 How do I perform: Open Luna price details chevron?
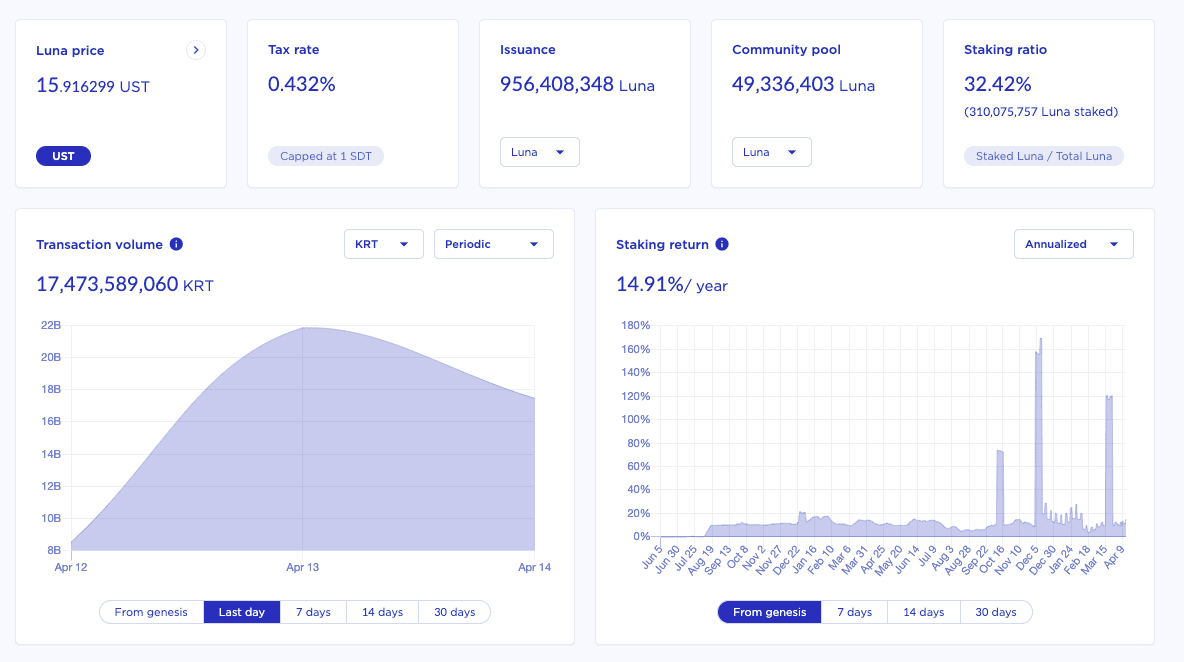tap(196, 50)
